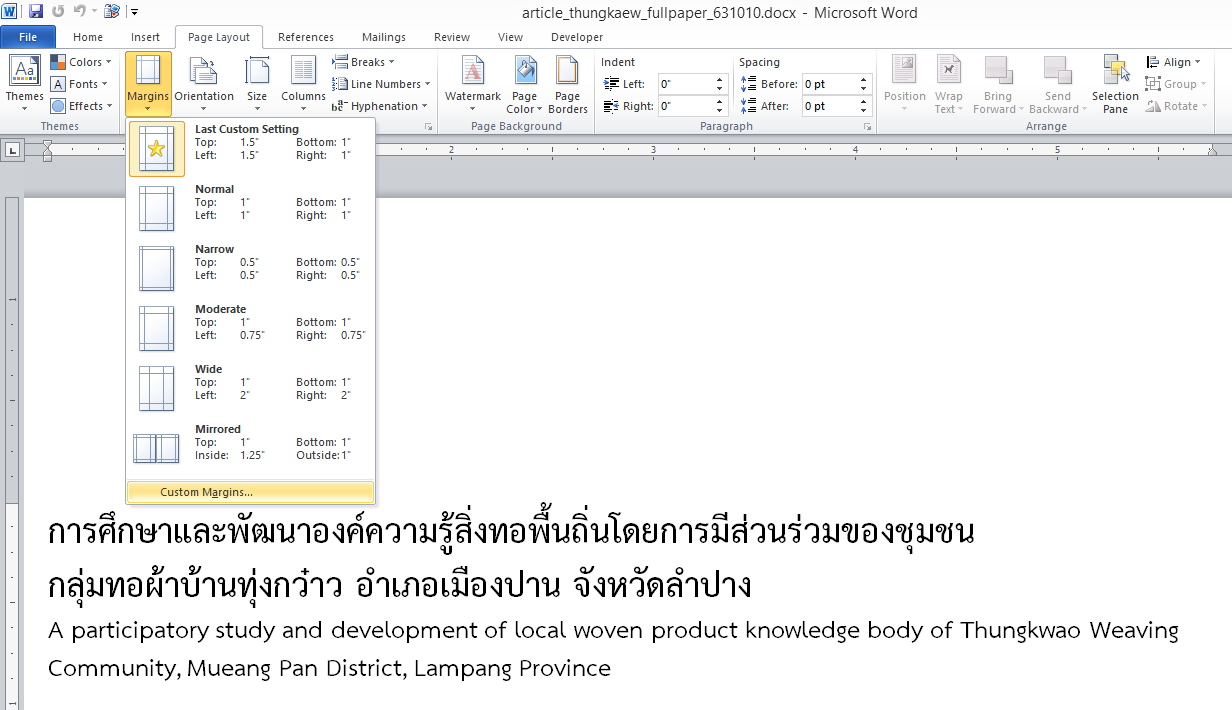Screen dimensions: 1232x710
Task: Click the Save icon in the quick access toolbar
Action: [36, 12]
